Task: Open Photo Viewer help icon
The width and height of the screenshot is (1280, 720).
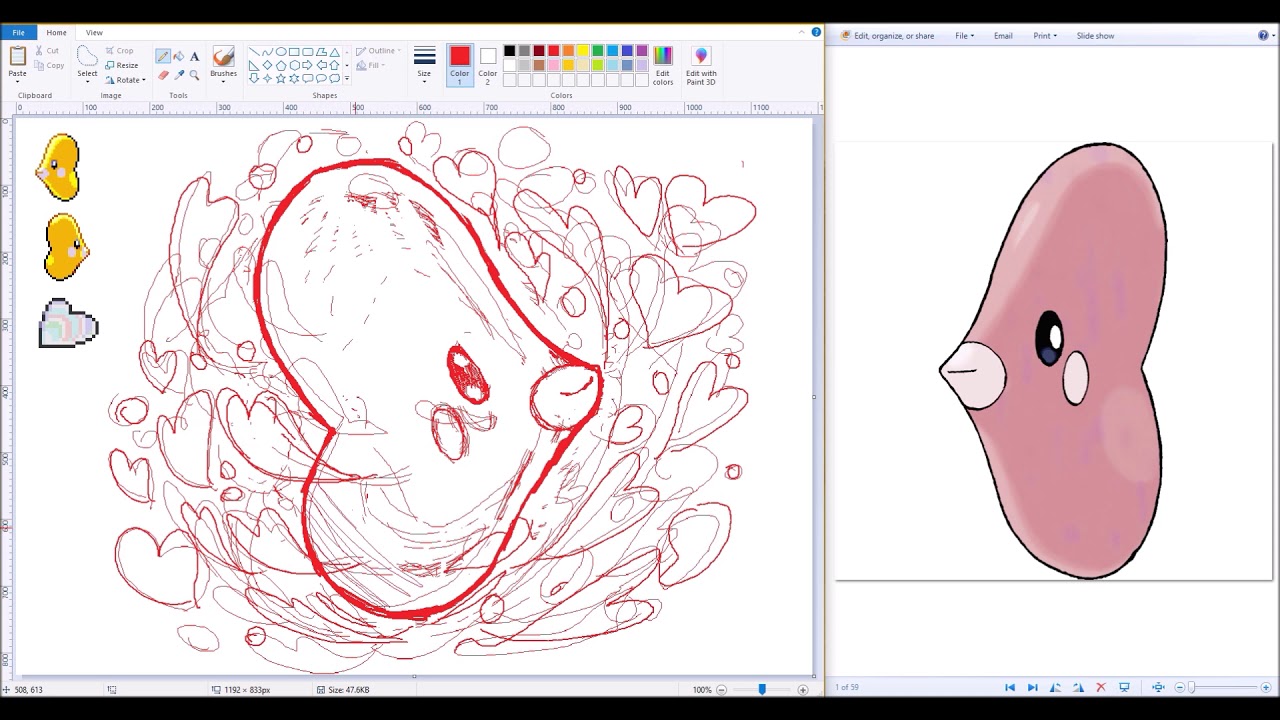Action: (x=1263, y=35)
